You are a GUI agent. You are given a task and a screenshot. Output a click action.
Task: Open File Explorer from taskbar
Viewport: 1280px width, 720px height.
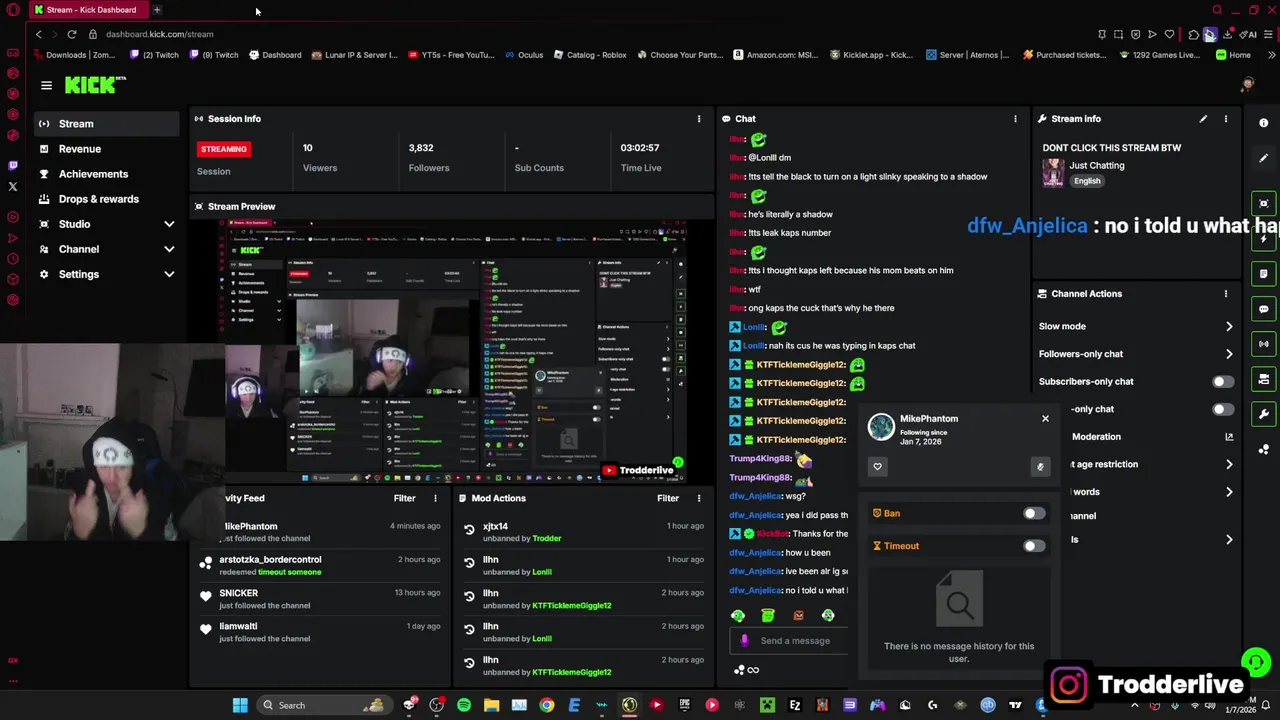(491, 705)
